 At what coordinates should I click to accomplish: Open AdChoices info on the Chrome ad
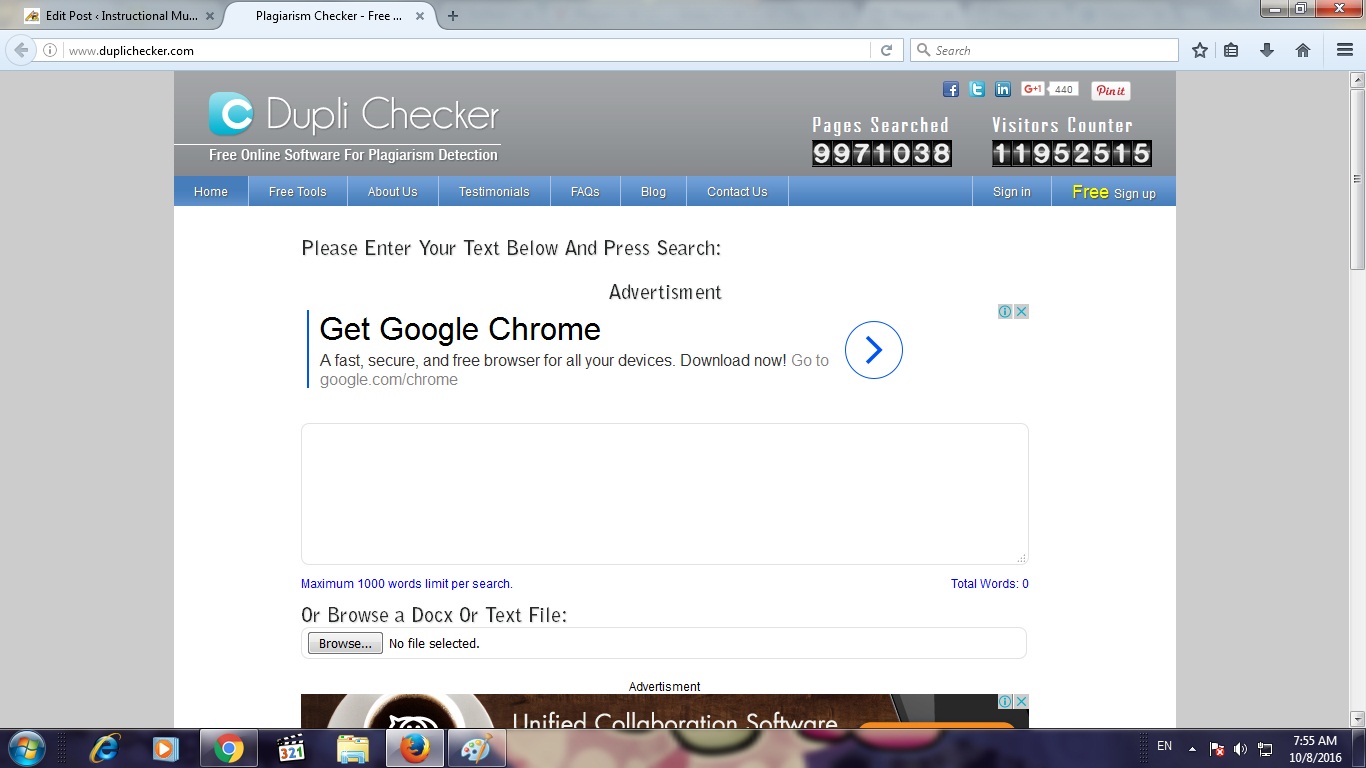[1005, 312]
